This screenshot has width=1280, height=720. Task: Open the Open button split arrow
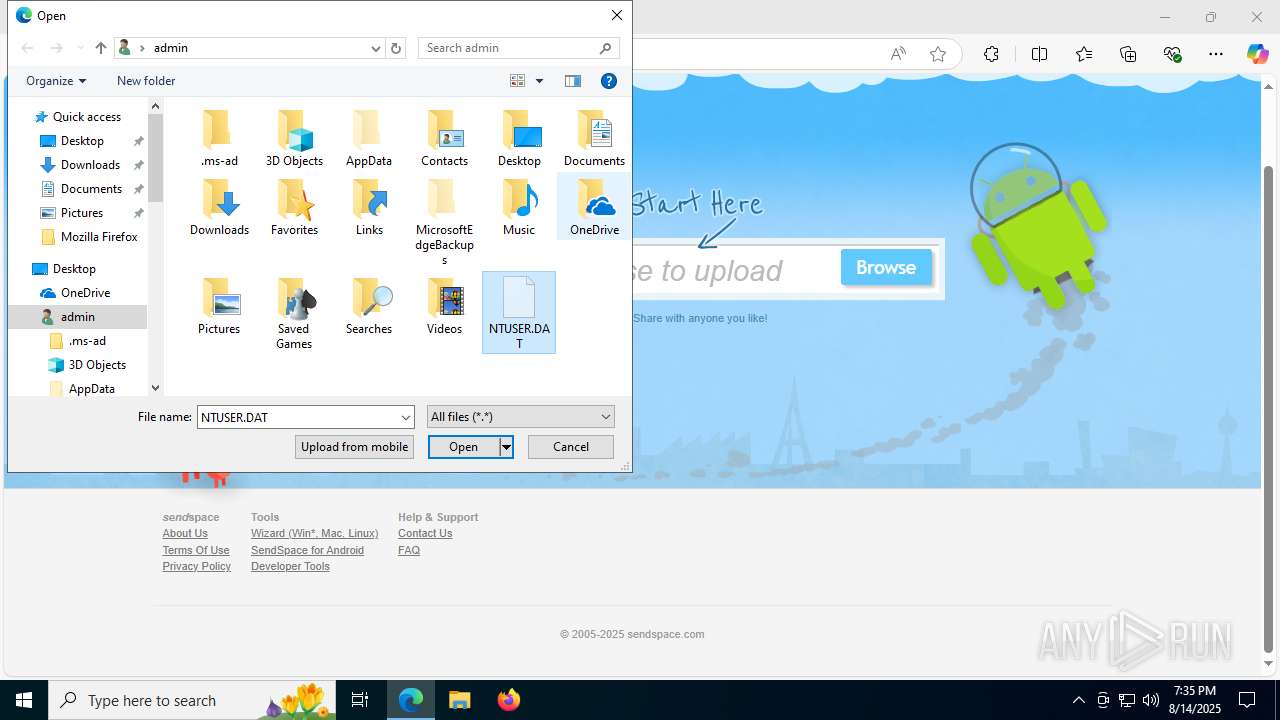(506, 447)
